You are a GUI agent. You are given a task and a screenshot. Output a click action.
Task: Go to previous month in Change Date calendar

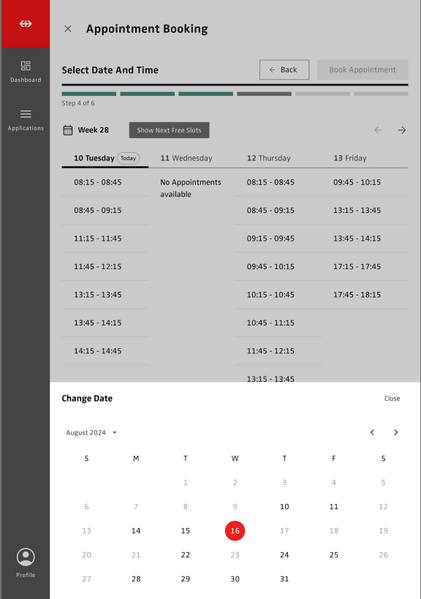[372, 432]
